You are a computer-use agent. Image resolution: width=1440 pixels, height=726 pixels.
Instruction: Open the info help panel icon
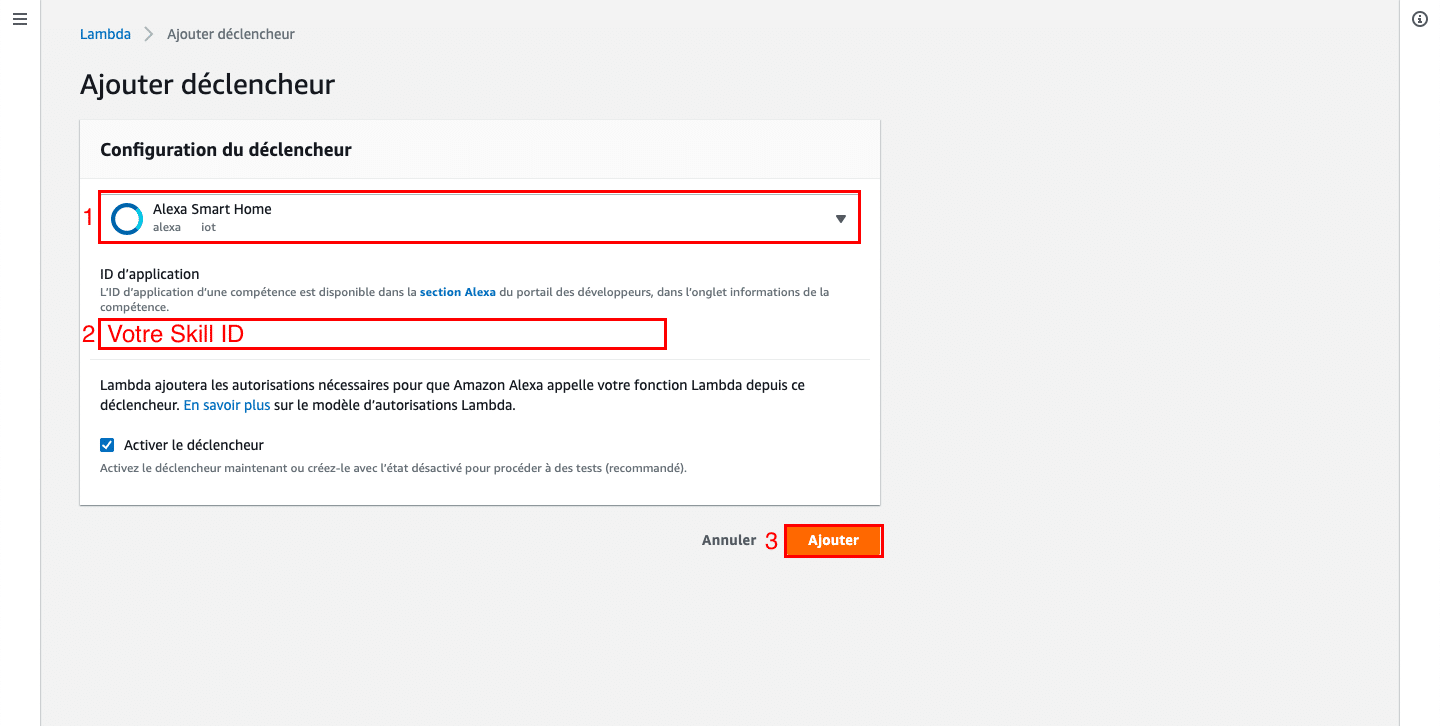pos(1420,20)
